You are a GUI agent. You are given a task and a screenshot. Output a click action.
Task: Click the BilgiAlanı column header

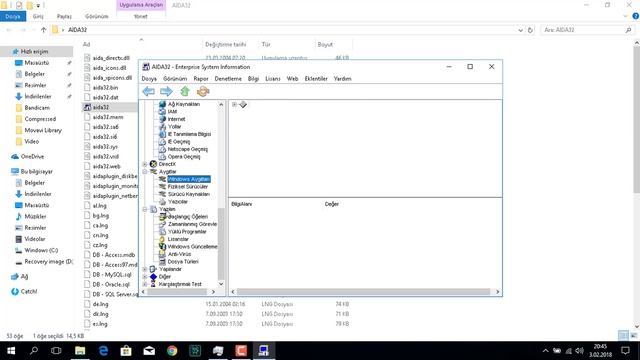point(242,204)
